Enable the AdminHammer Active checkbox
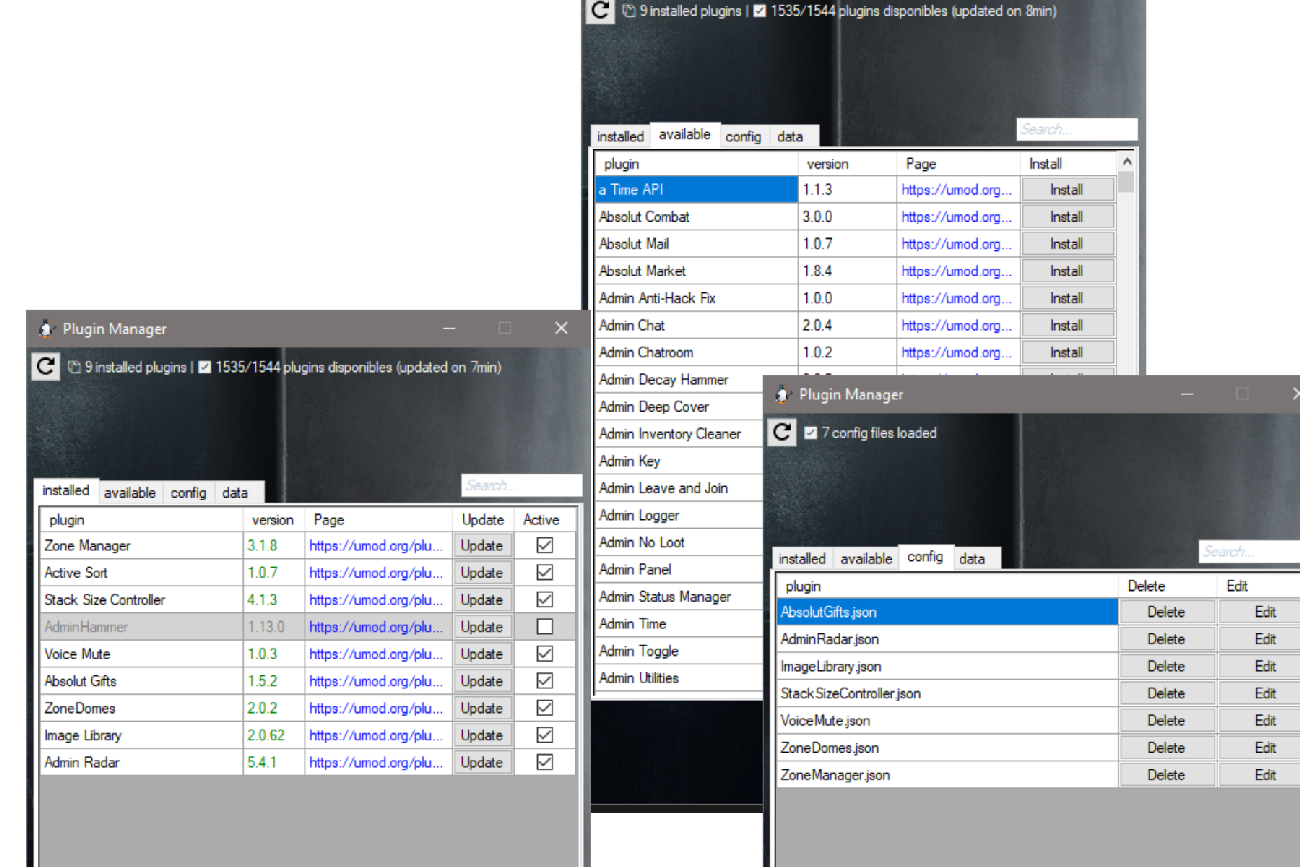This screenshot has width=1300, height=867. [x=544, y=627]
